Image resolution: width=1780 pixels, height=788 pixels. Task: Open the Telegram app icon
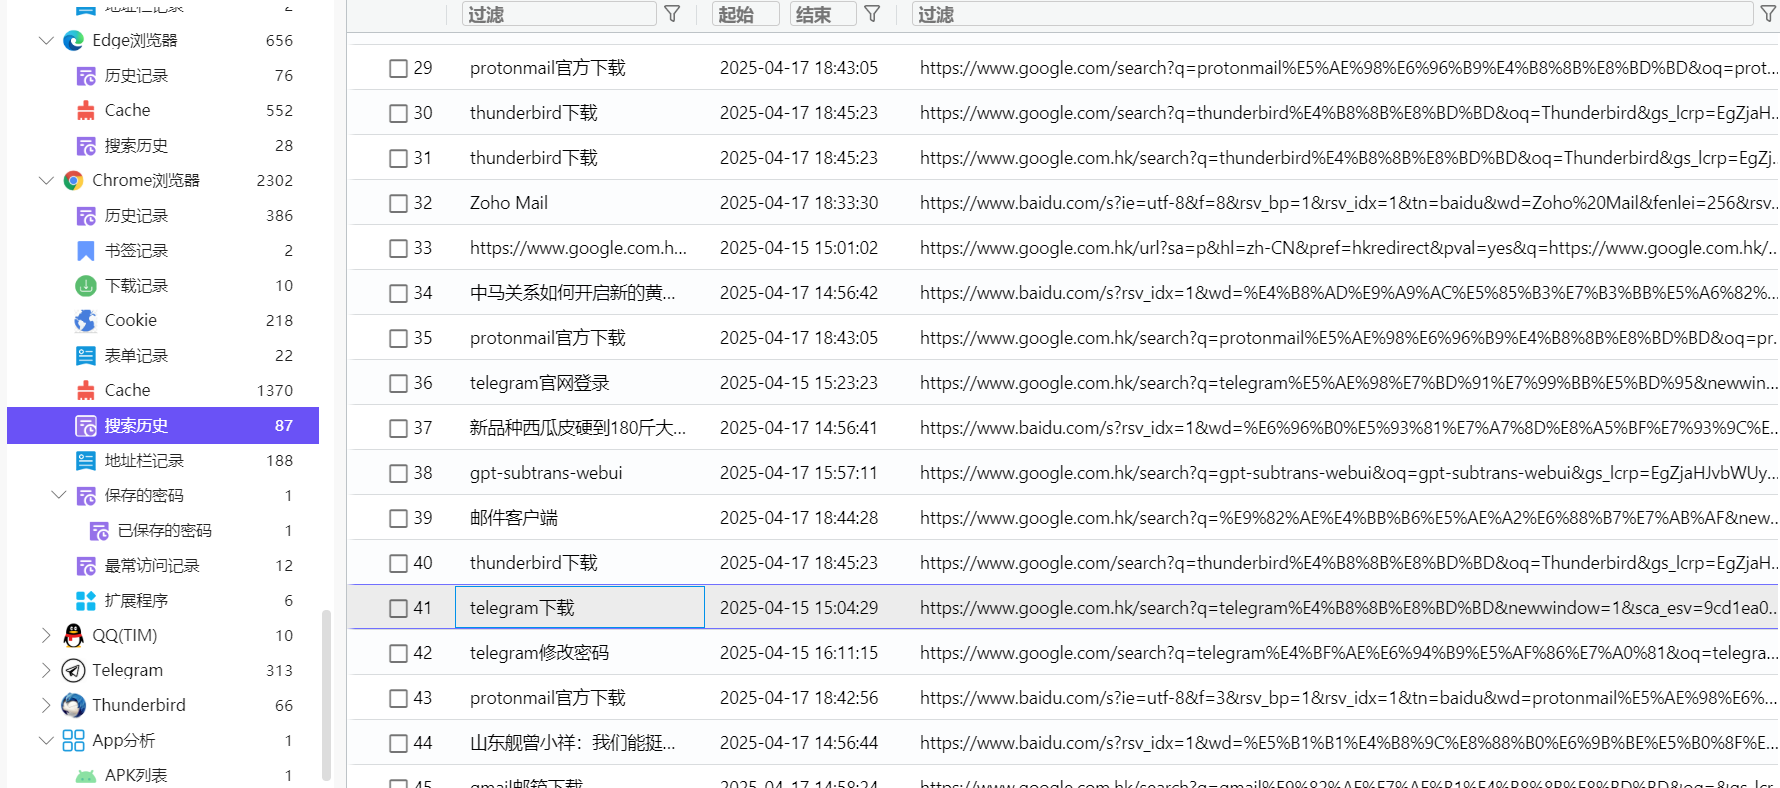(73, 671)
